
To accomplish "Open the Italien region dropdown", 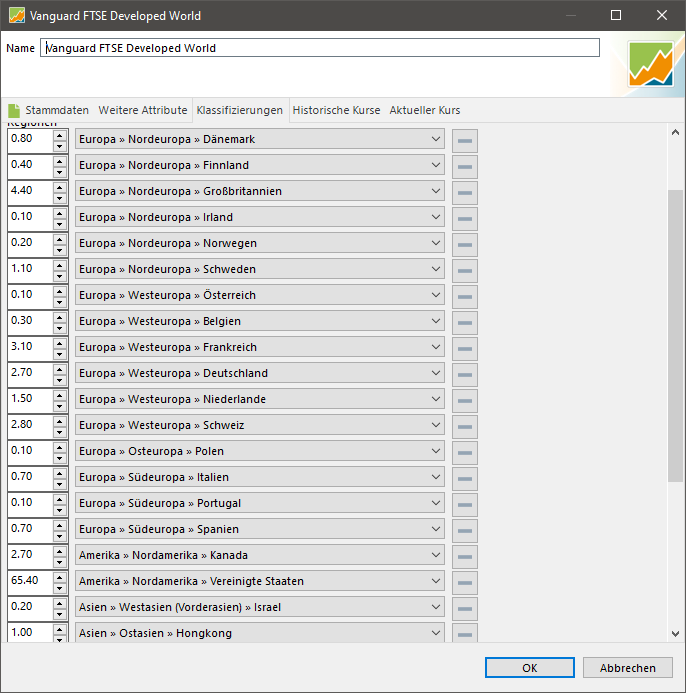I will [259, 477].
